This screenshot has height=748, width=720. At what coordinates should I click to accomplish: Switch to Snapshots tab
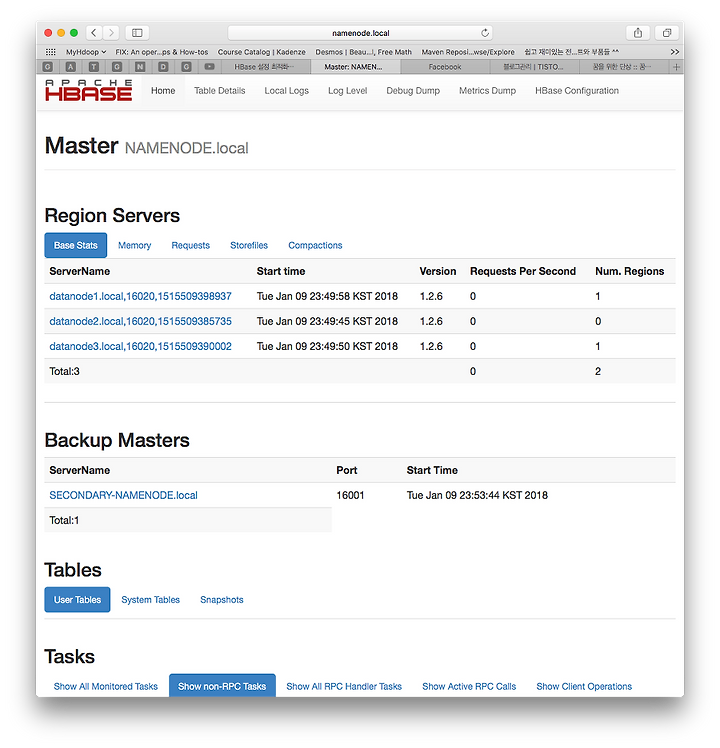(x=222, y=600)
